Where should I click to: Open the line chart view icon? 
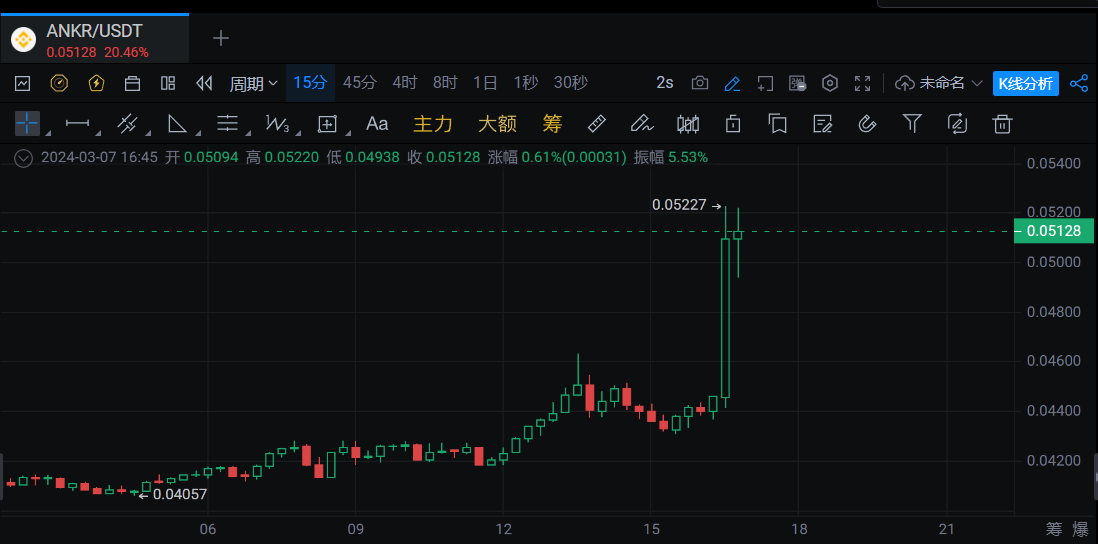tap(22, 83)
